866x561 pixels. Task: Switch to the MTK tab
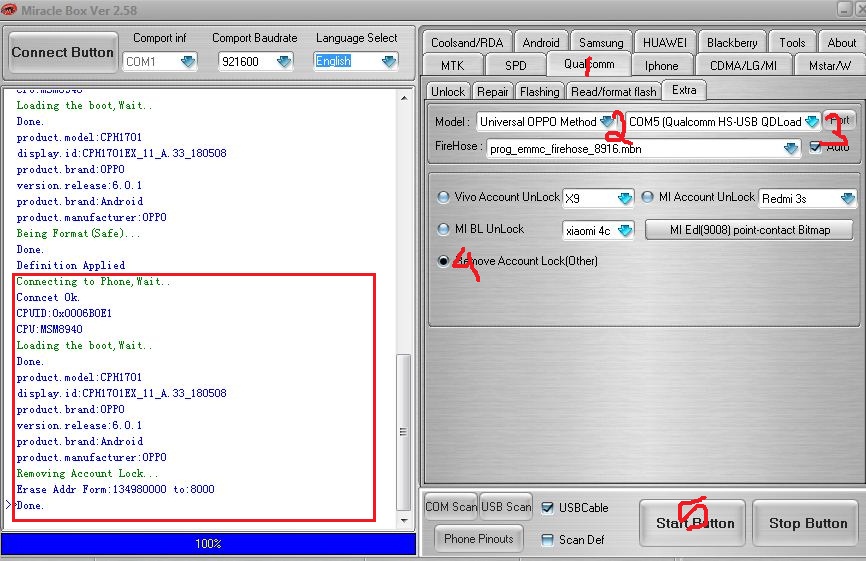click(452, 65)
